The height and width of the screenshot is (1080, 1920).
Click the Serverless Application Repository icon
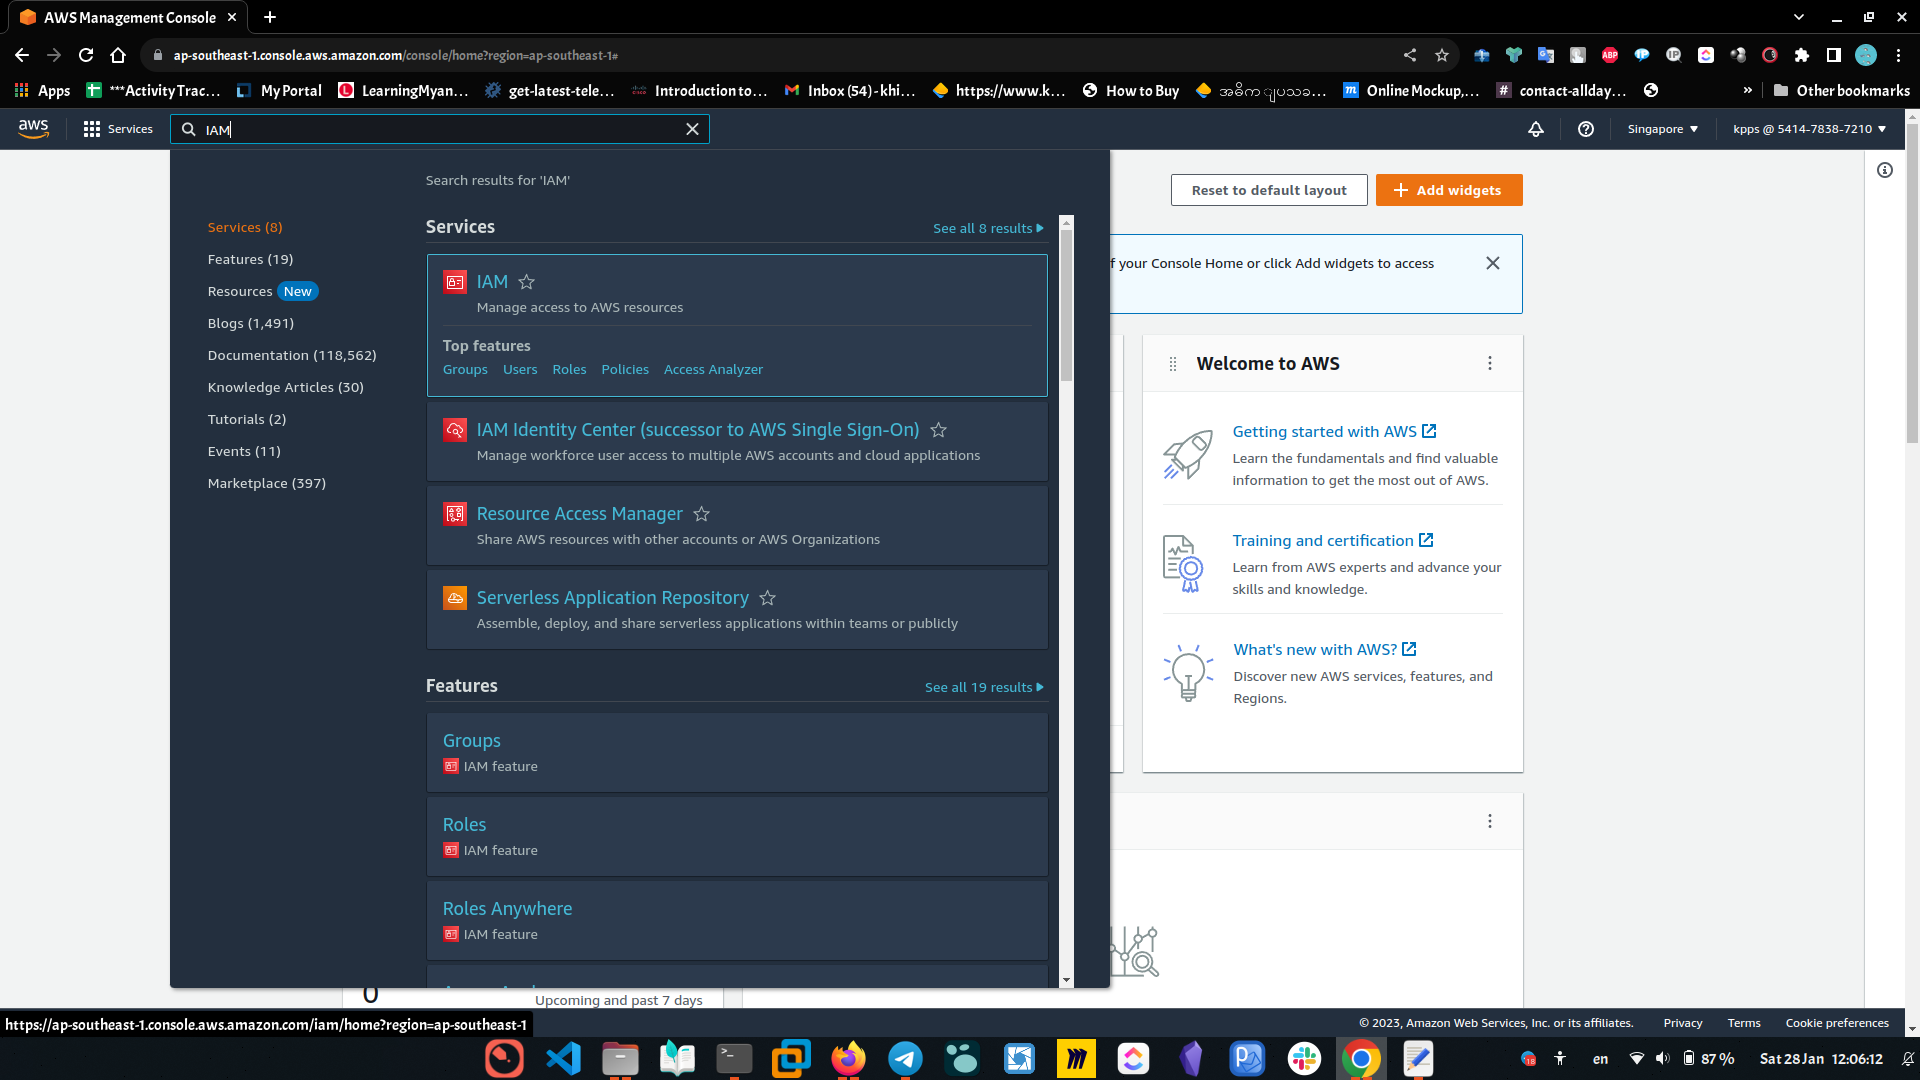click(455, 598)
